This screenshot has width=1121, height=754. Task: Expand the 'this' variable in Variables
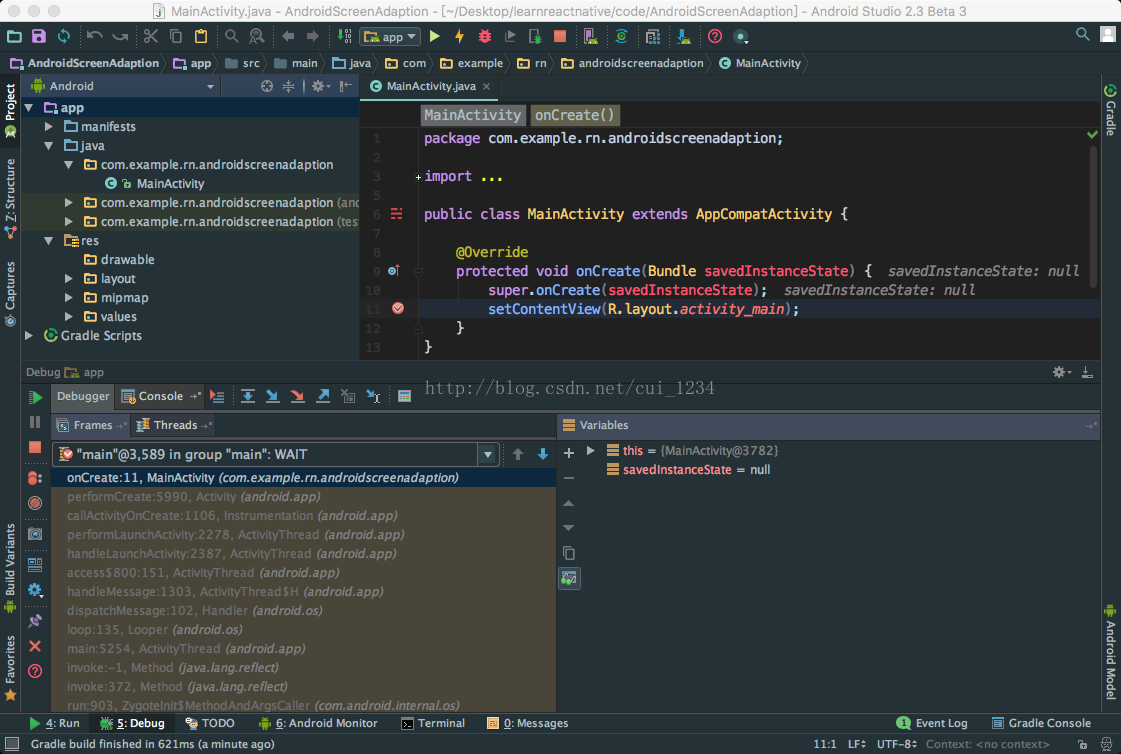tap(591, 450)
